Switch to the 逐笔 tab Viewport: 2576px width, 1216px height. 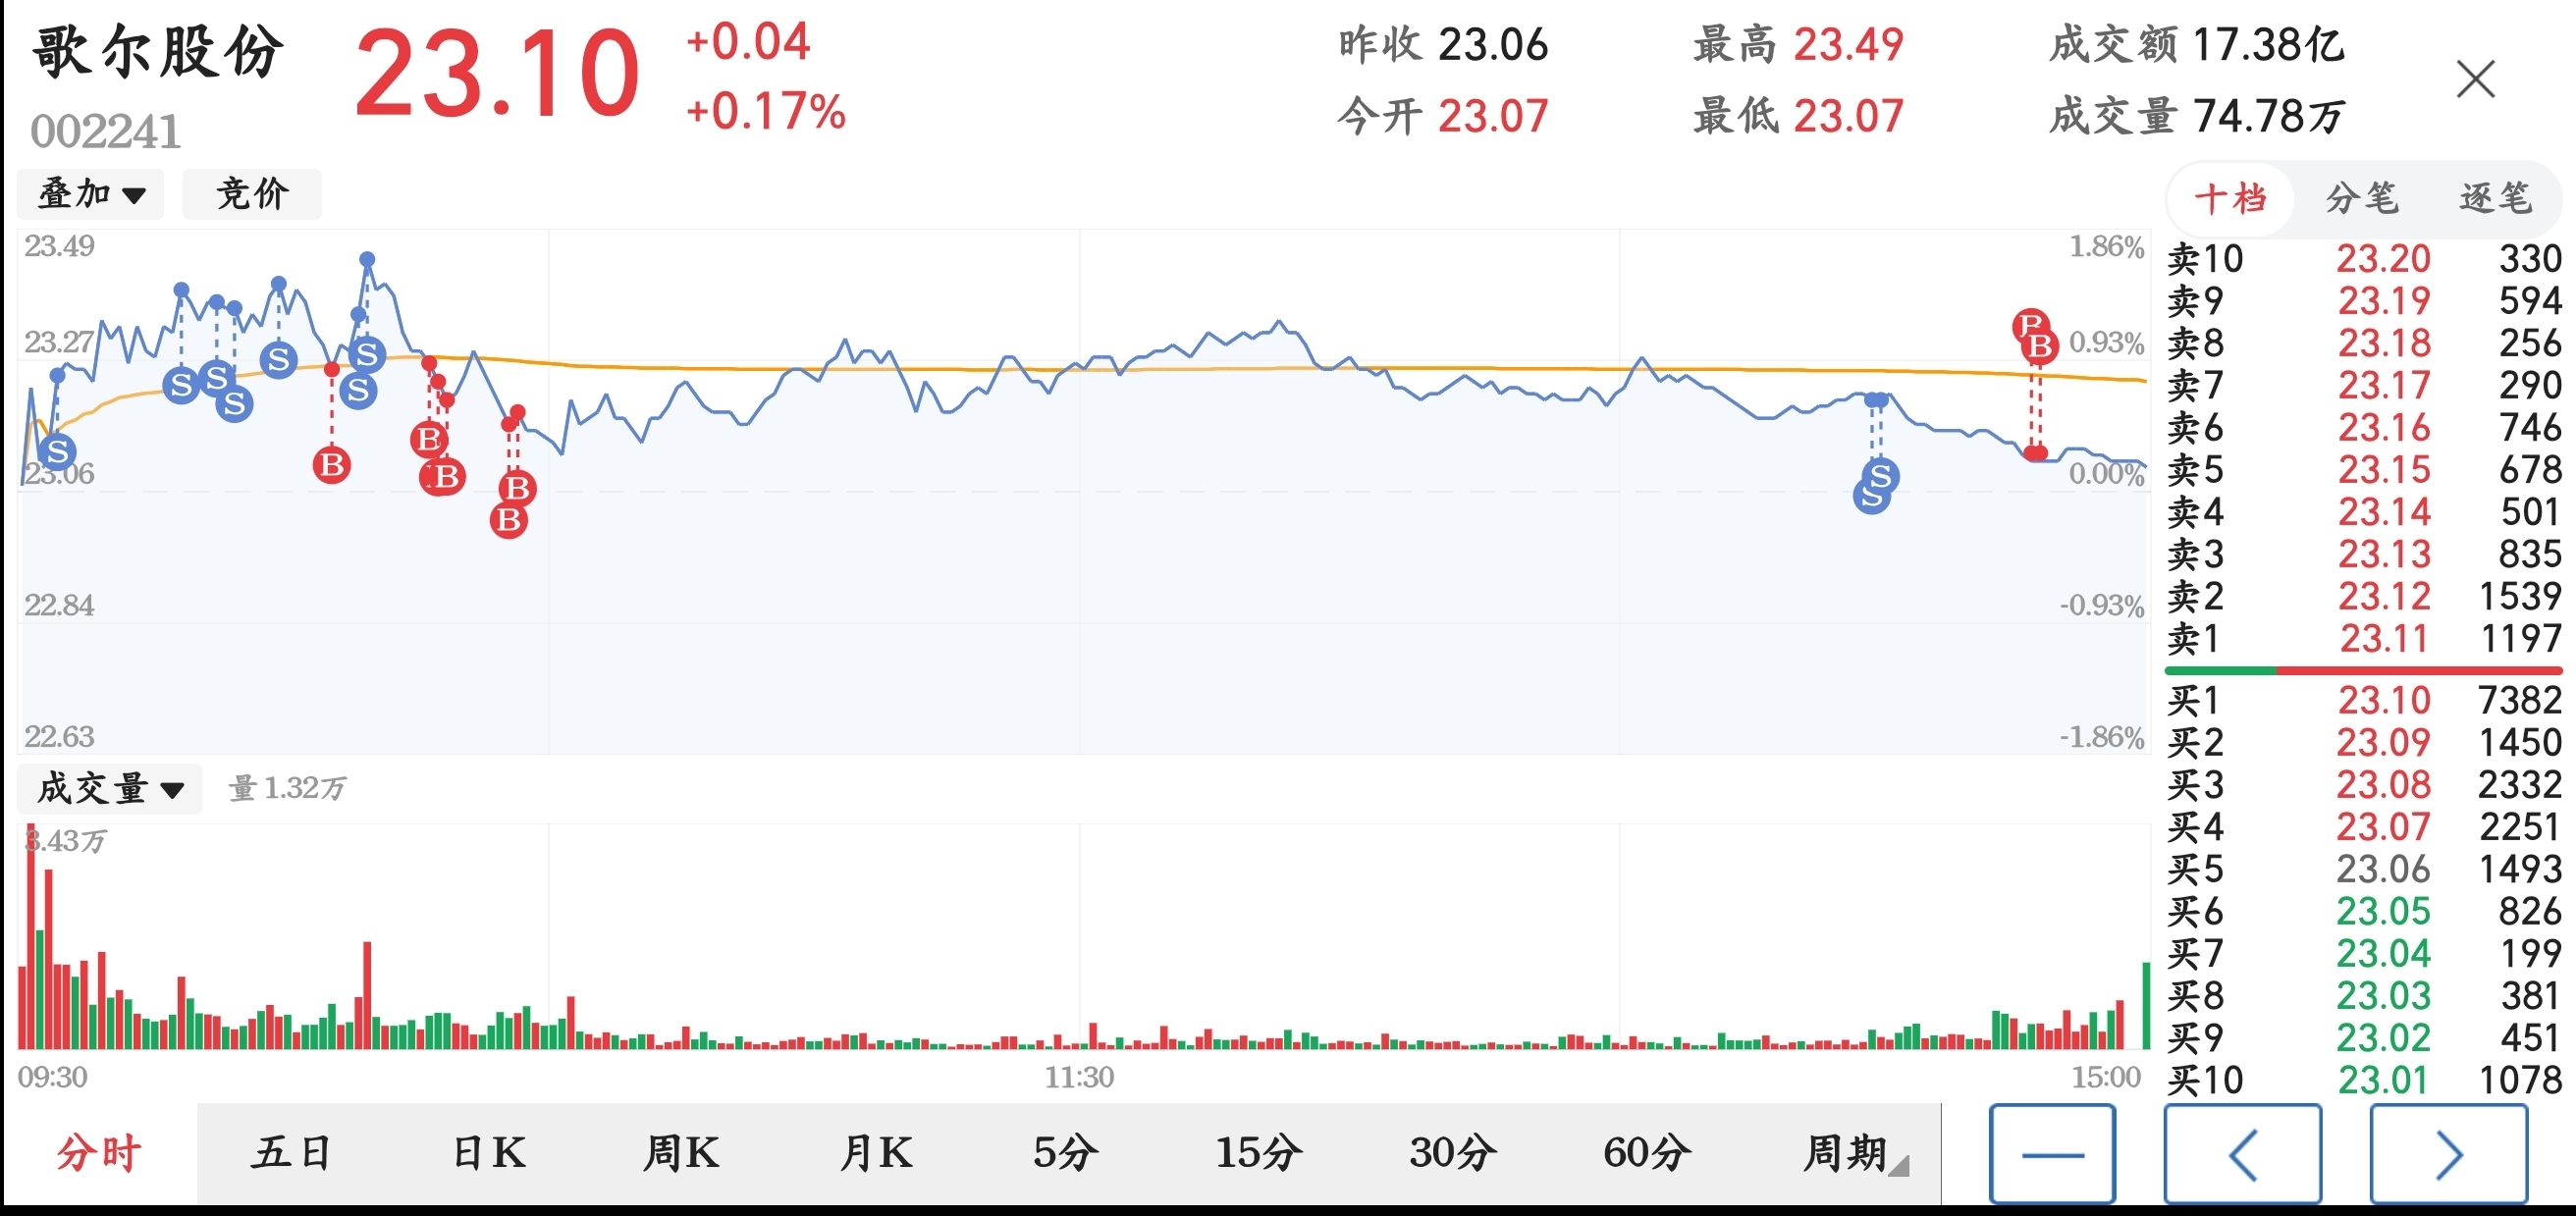(2495, 198)
